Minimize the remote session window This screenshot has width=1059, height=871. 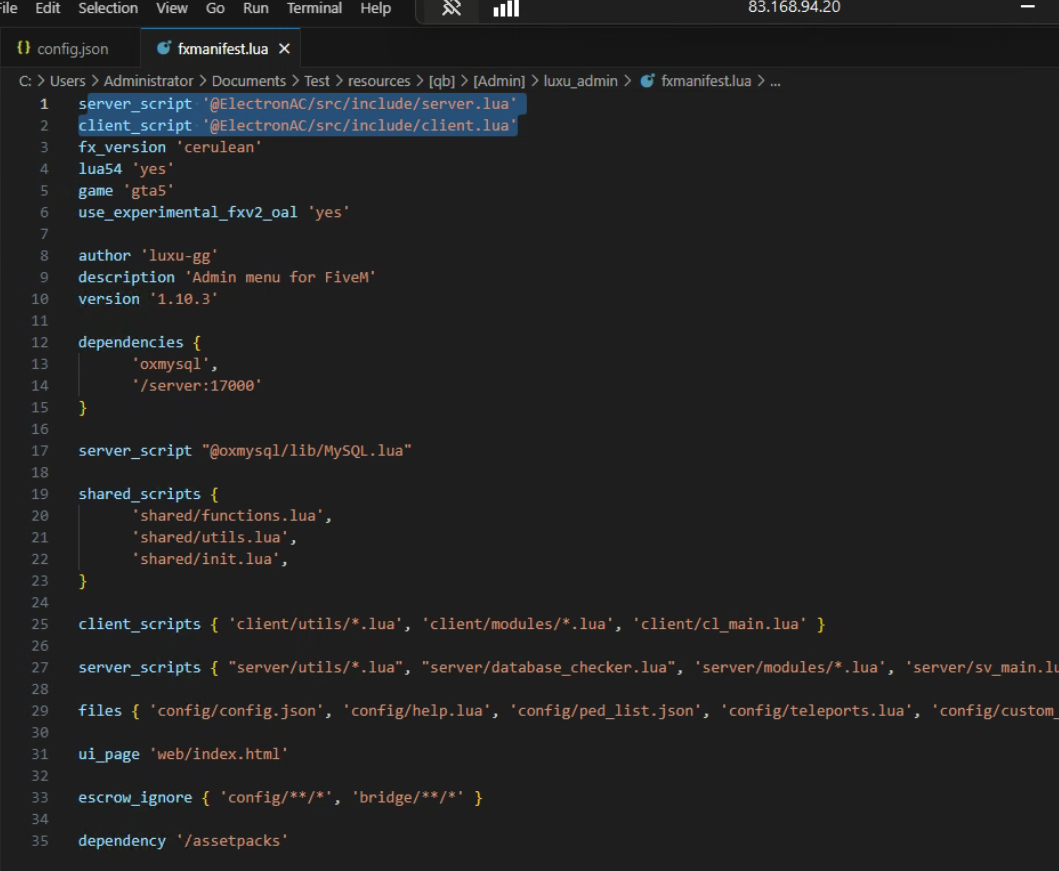point(1027,7)
